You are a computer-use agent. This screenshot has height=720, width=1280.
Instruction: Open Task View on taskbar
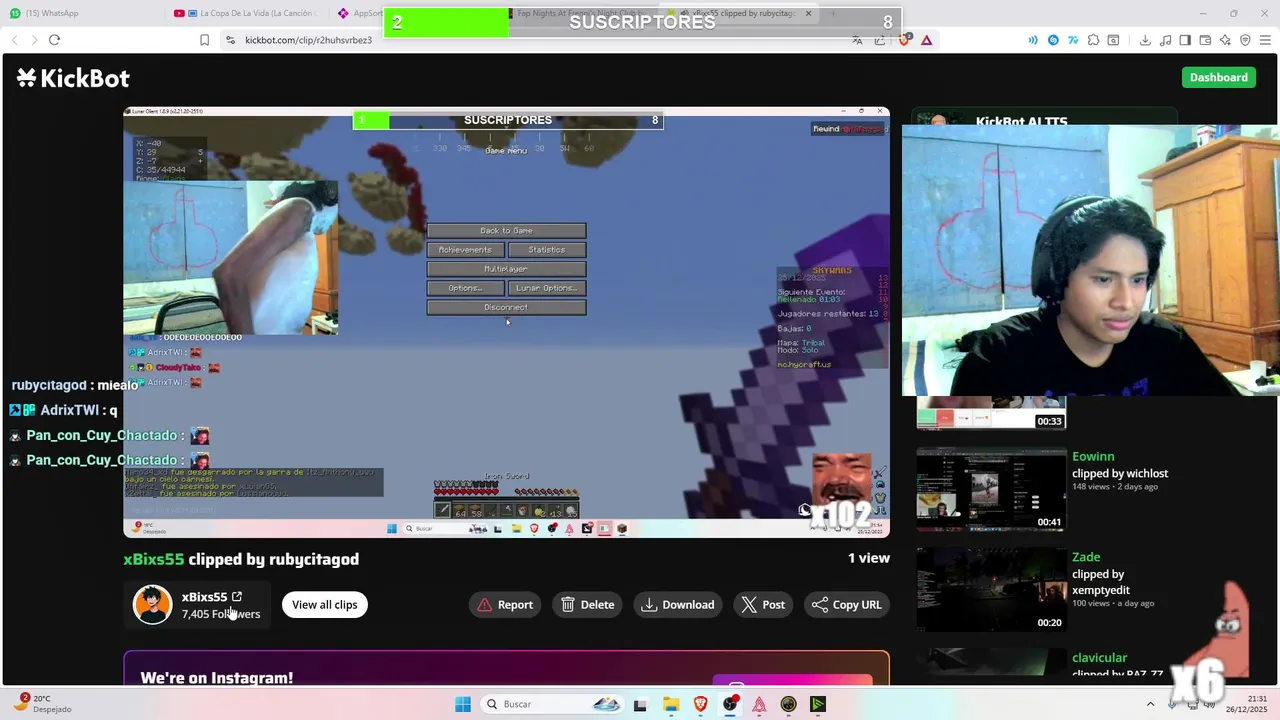coord(640,704)
